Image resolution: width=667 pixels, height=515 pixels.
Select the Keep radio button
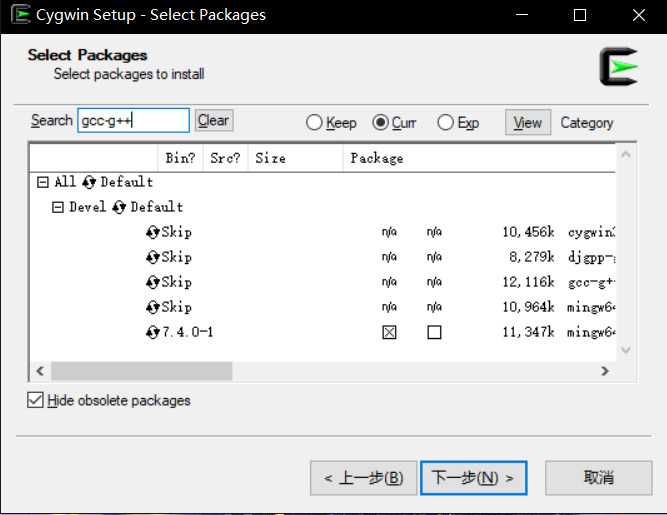point(314,122)
